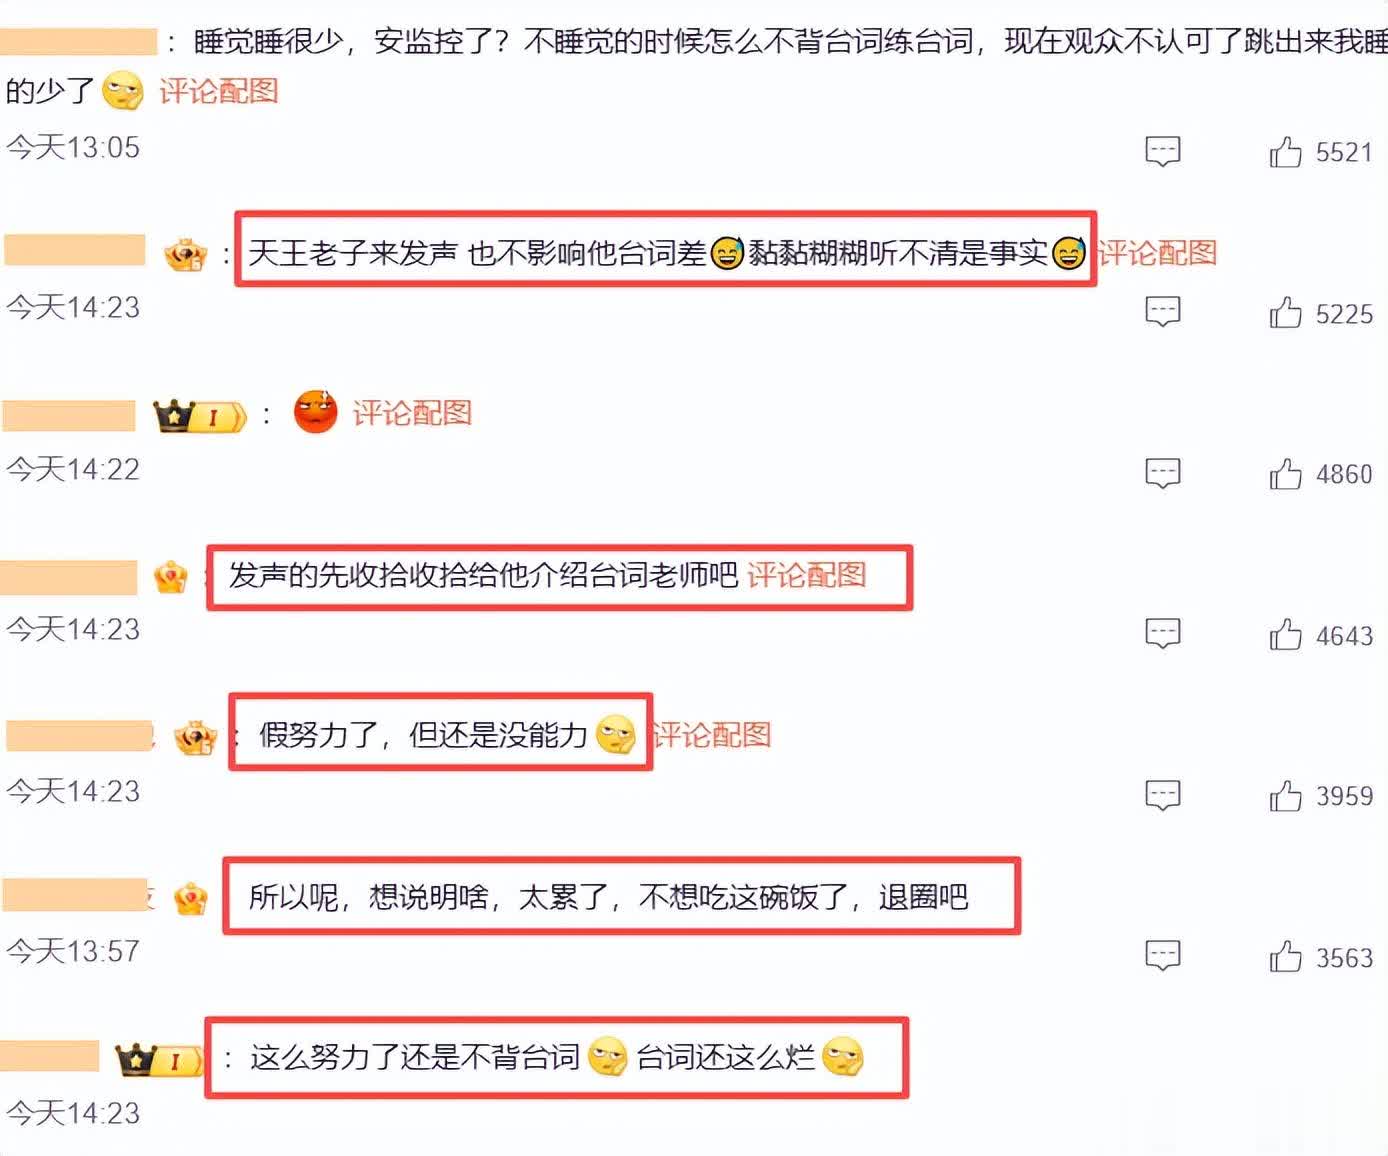
Task: Like the comment with 3959 likes
Action: [1285, 796]
